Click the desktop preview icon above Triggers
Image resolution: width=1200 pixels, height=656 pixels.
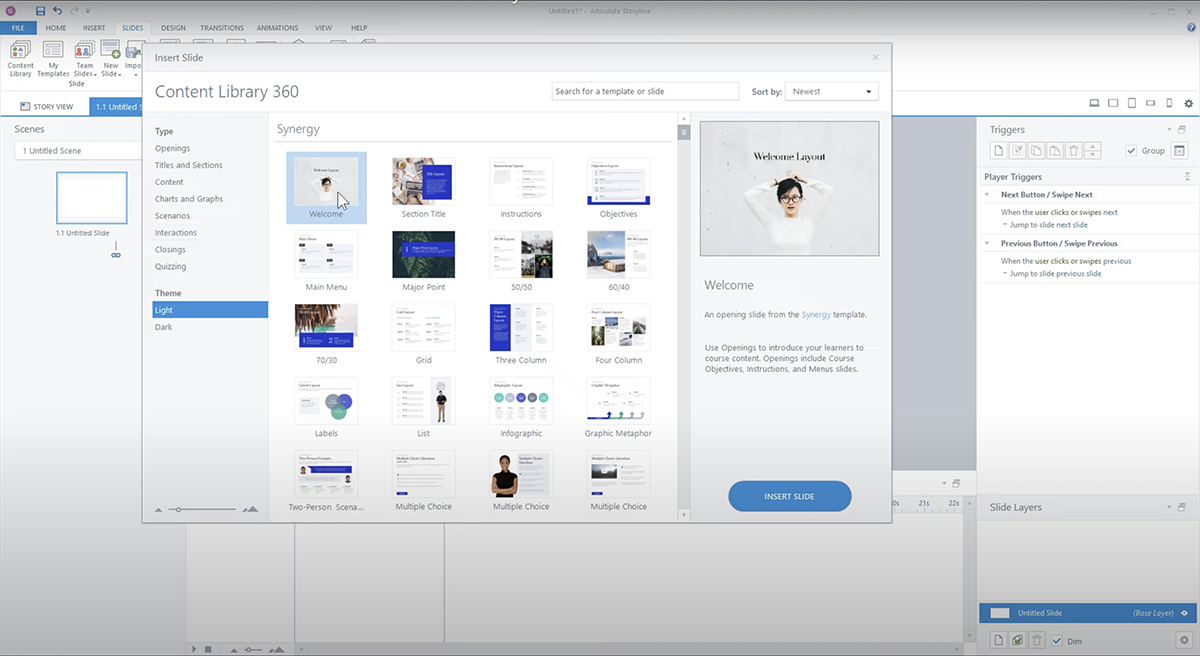pos(1093,103)
